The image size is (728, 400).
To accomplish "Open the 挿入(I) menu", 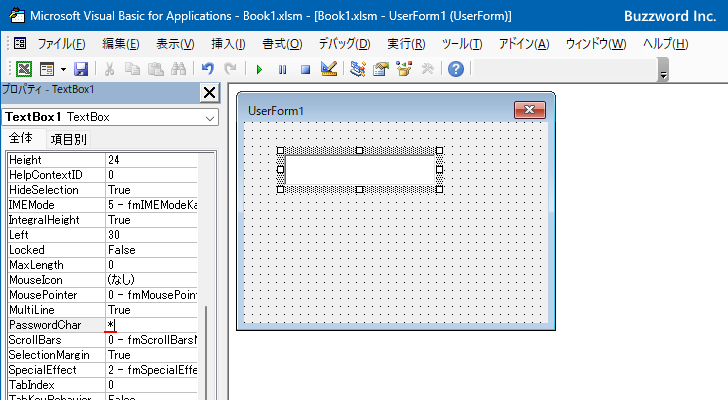I will click(x=228, y=44).
